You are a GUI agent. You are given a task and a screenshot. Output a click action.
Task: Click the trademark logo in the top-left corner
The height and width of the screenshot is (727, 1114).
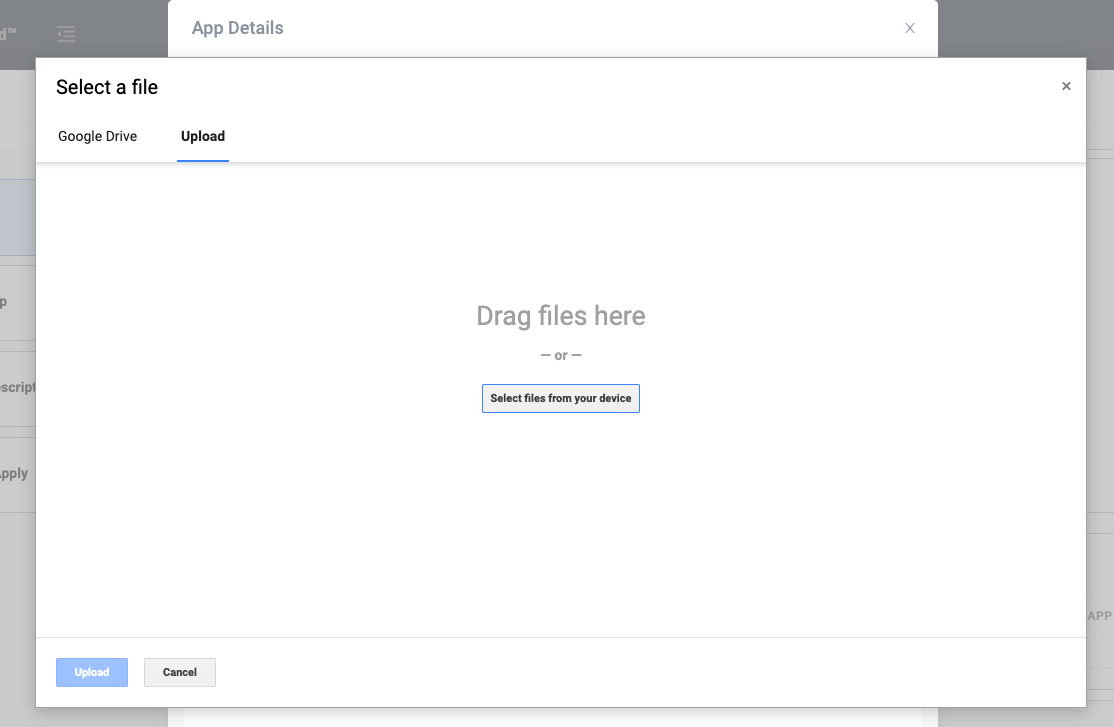click(9, 34)
